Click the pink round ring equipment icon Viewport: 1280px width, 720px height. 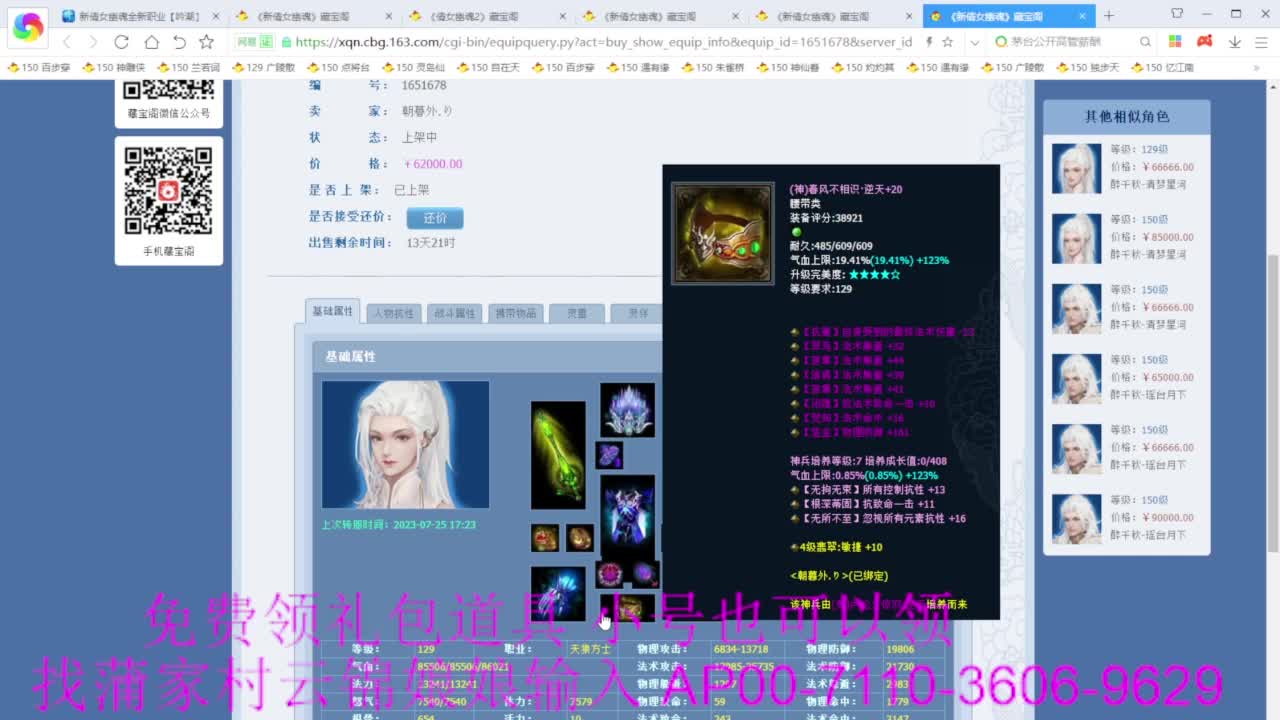point(609,574)
